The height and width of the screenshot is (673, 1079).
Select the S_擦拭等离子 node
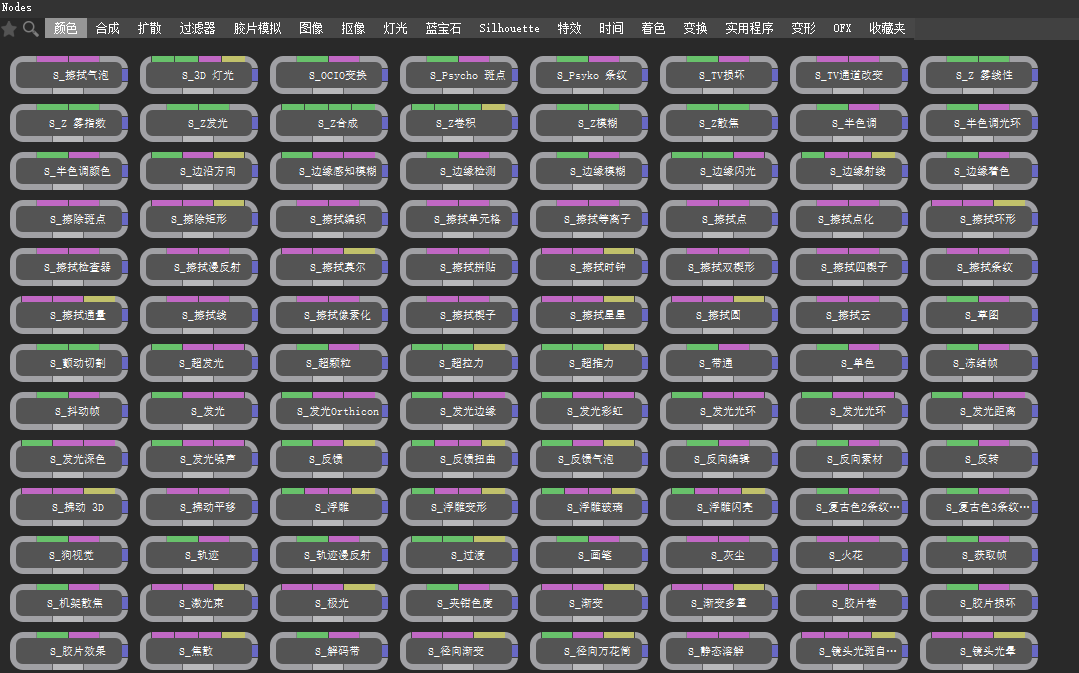point(589,219)
